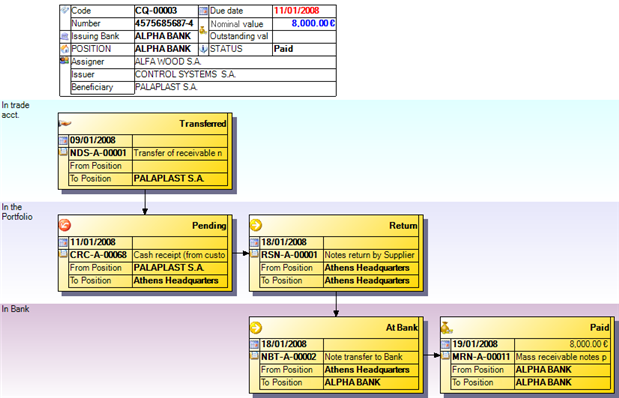Click 'Note transfer to Bank' description
Image resolution: width=619 pixels, height=398 pixels.
coord(364,357)
